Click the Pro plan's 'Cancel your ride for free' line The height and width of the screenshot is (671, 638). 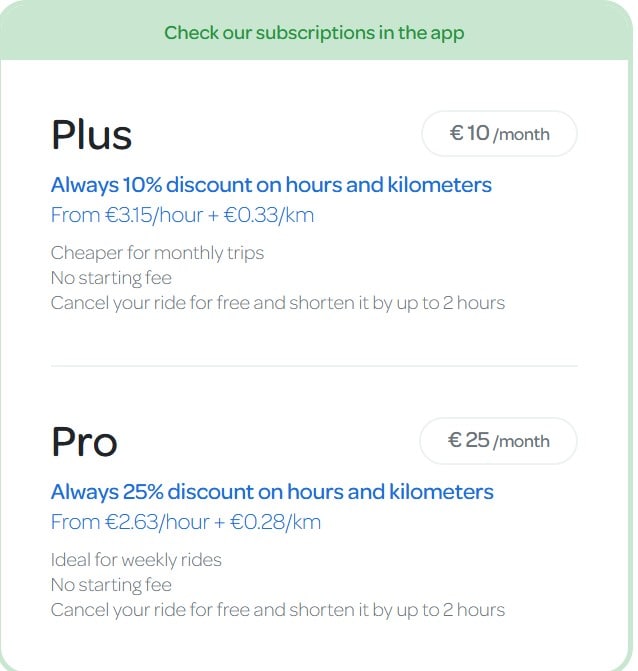tap(277, 609)
